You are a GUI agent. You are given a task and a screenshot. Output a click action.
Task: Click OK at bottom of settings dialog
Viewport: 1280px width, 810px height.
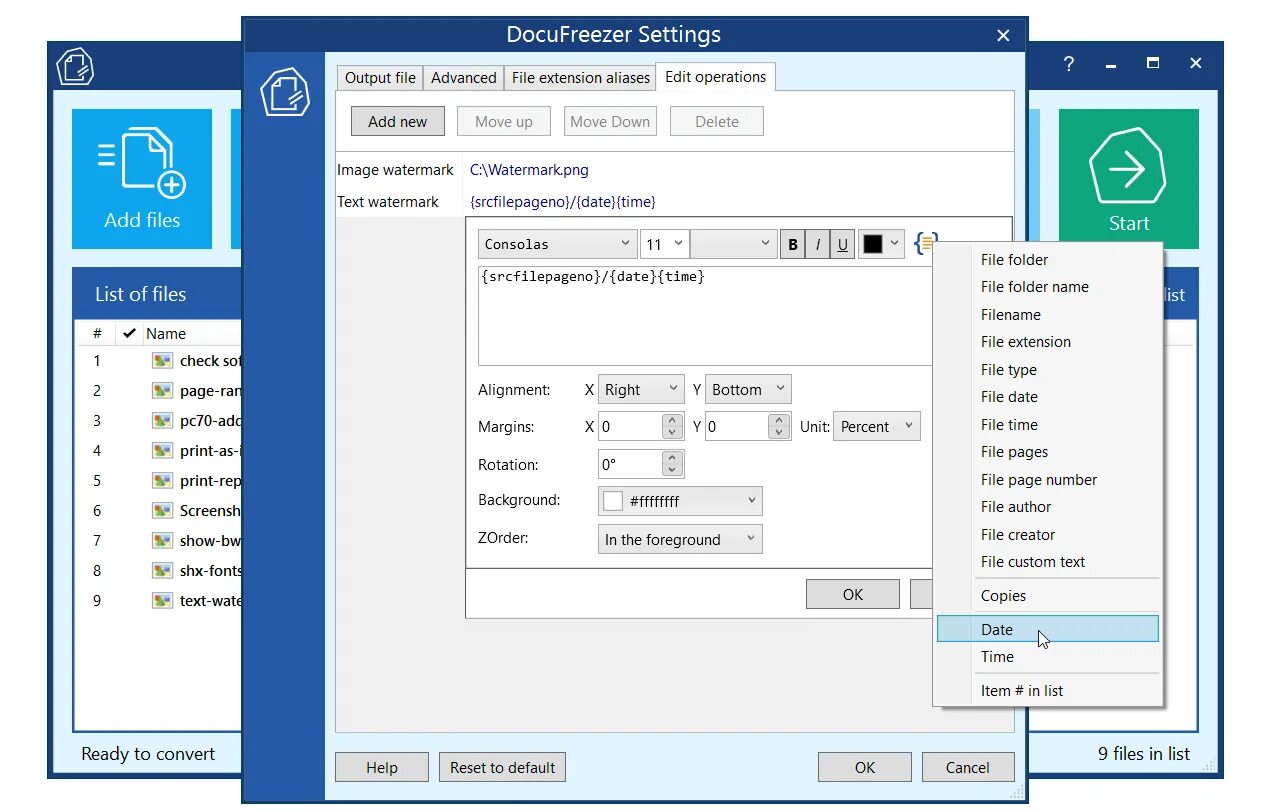[865, 768]
